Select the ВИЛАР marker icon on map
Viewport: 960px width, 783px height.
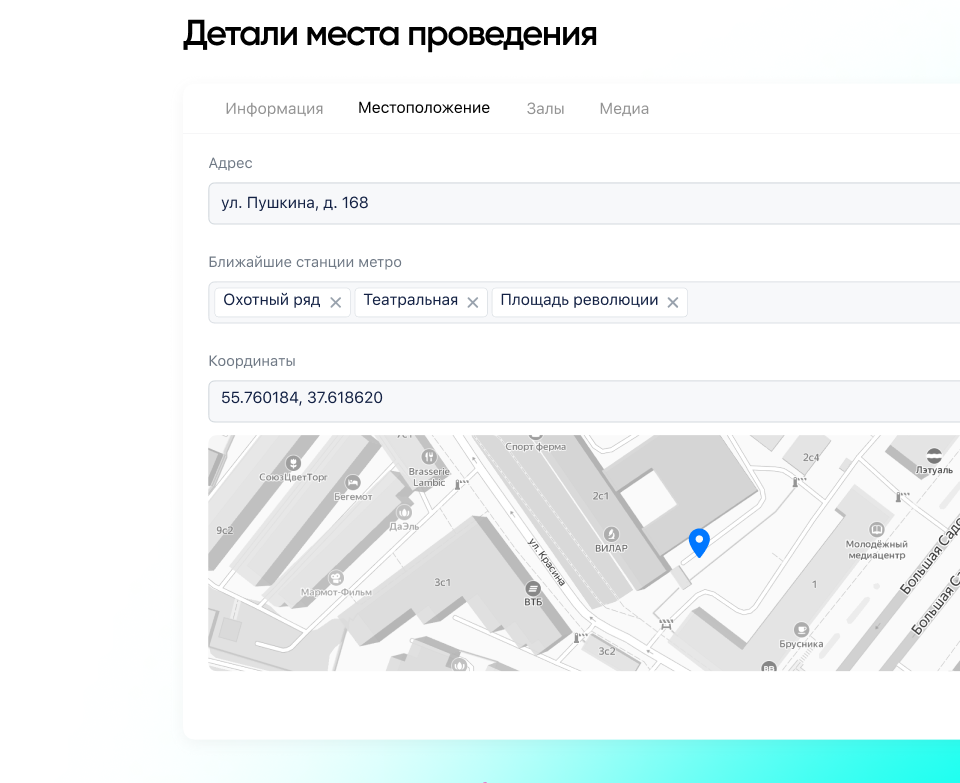(610, 534)
